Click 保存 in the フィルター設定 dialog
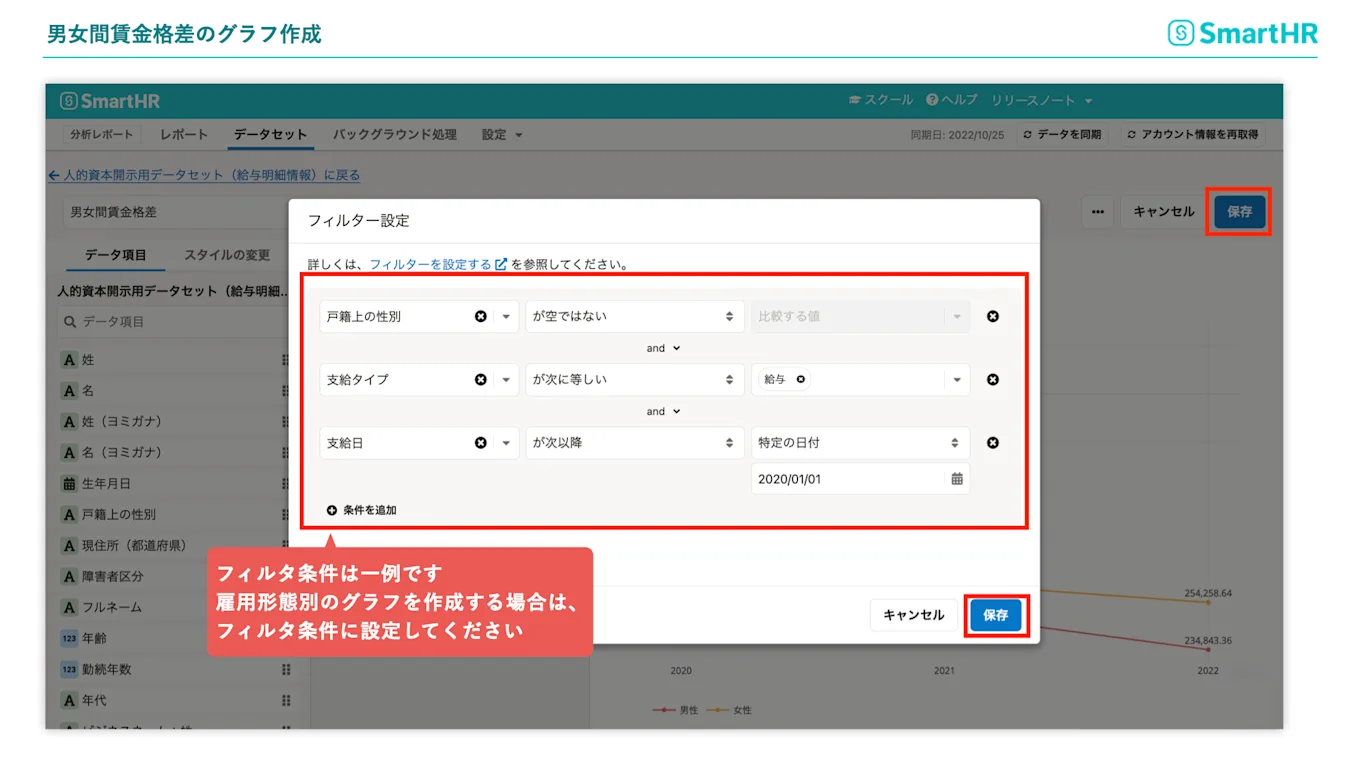1360x765 pixels. (996, 615)
